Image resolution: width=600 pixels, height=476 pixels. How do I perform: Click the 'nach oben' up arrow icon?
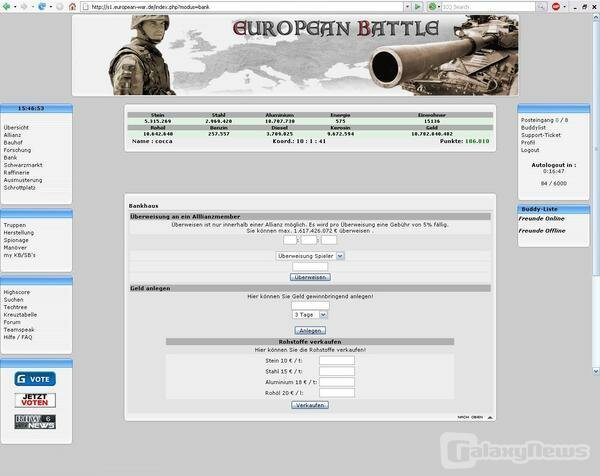pos(490,417)
